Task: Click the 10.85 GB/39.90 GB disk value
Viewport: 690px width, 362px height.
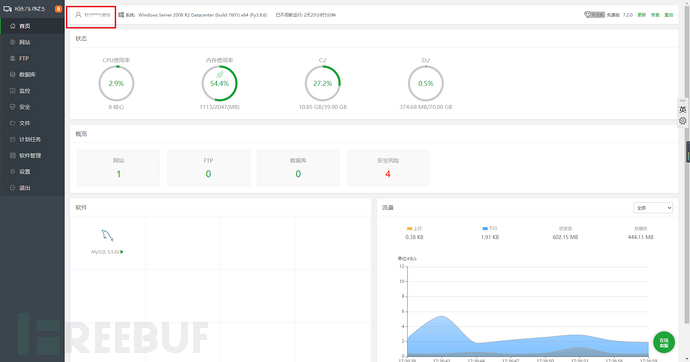Action: click(x=323, y=107)
